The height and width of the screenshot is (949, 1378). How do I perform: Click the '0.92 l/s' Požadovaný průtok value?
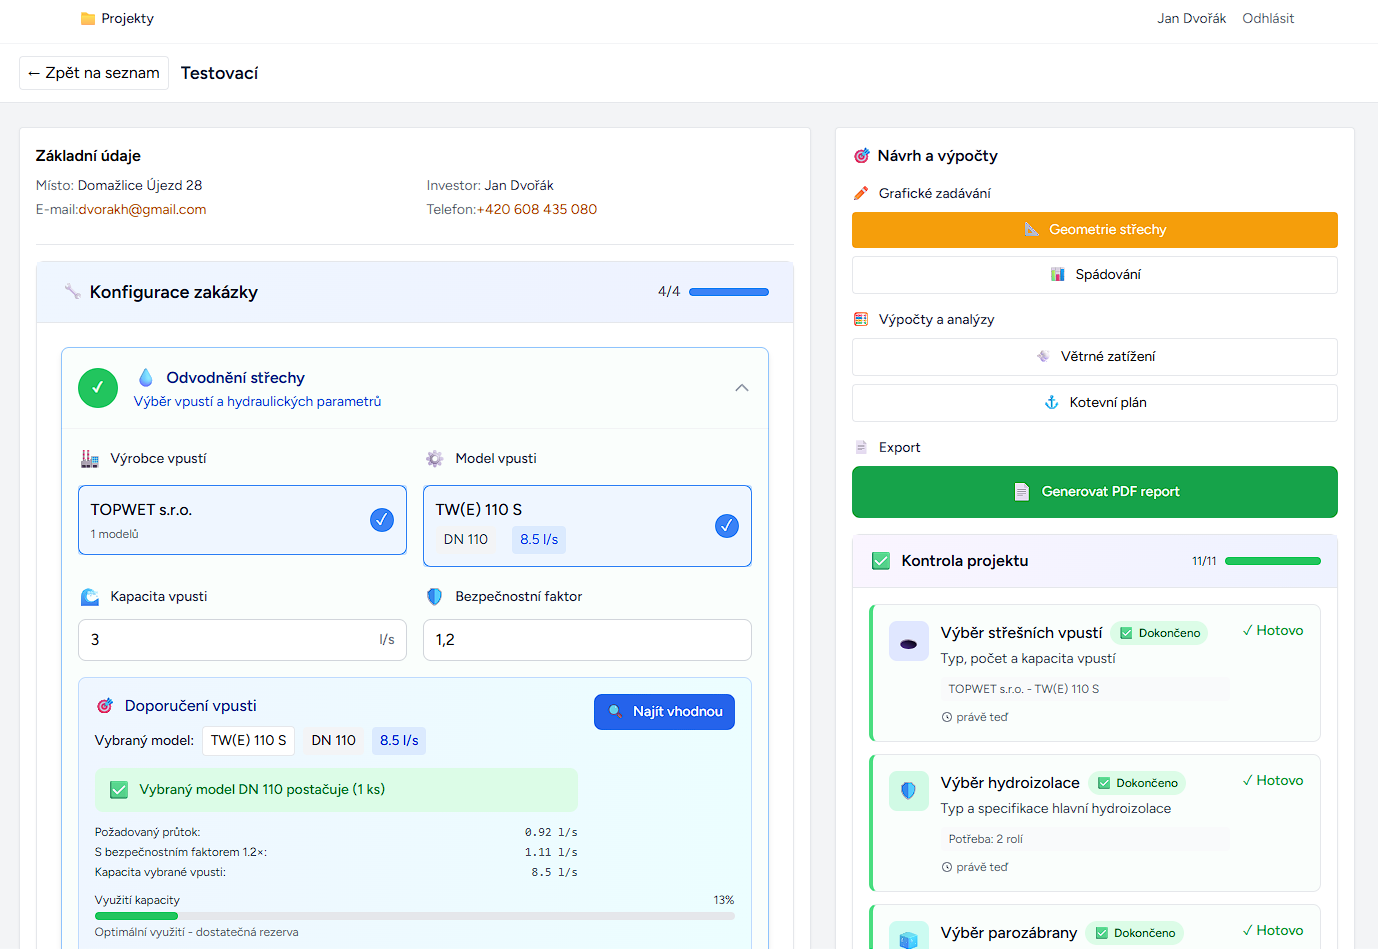click(x=551, y=832)
